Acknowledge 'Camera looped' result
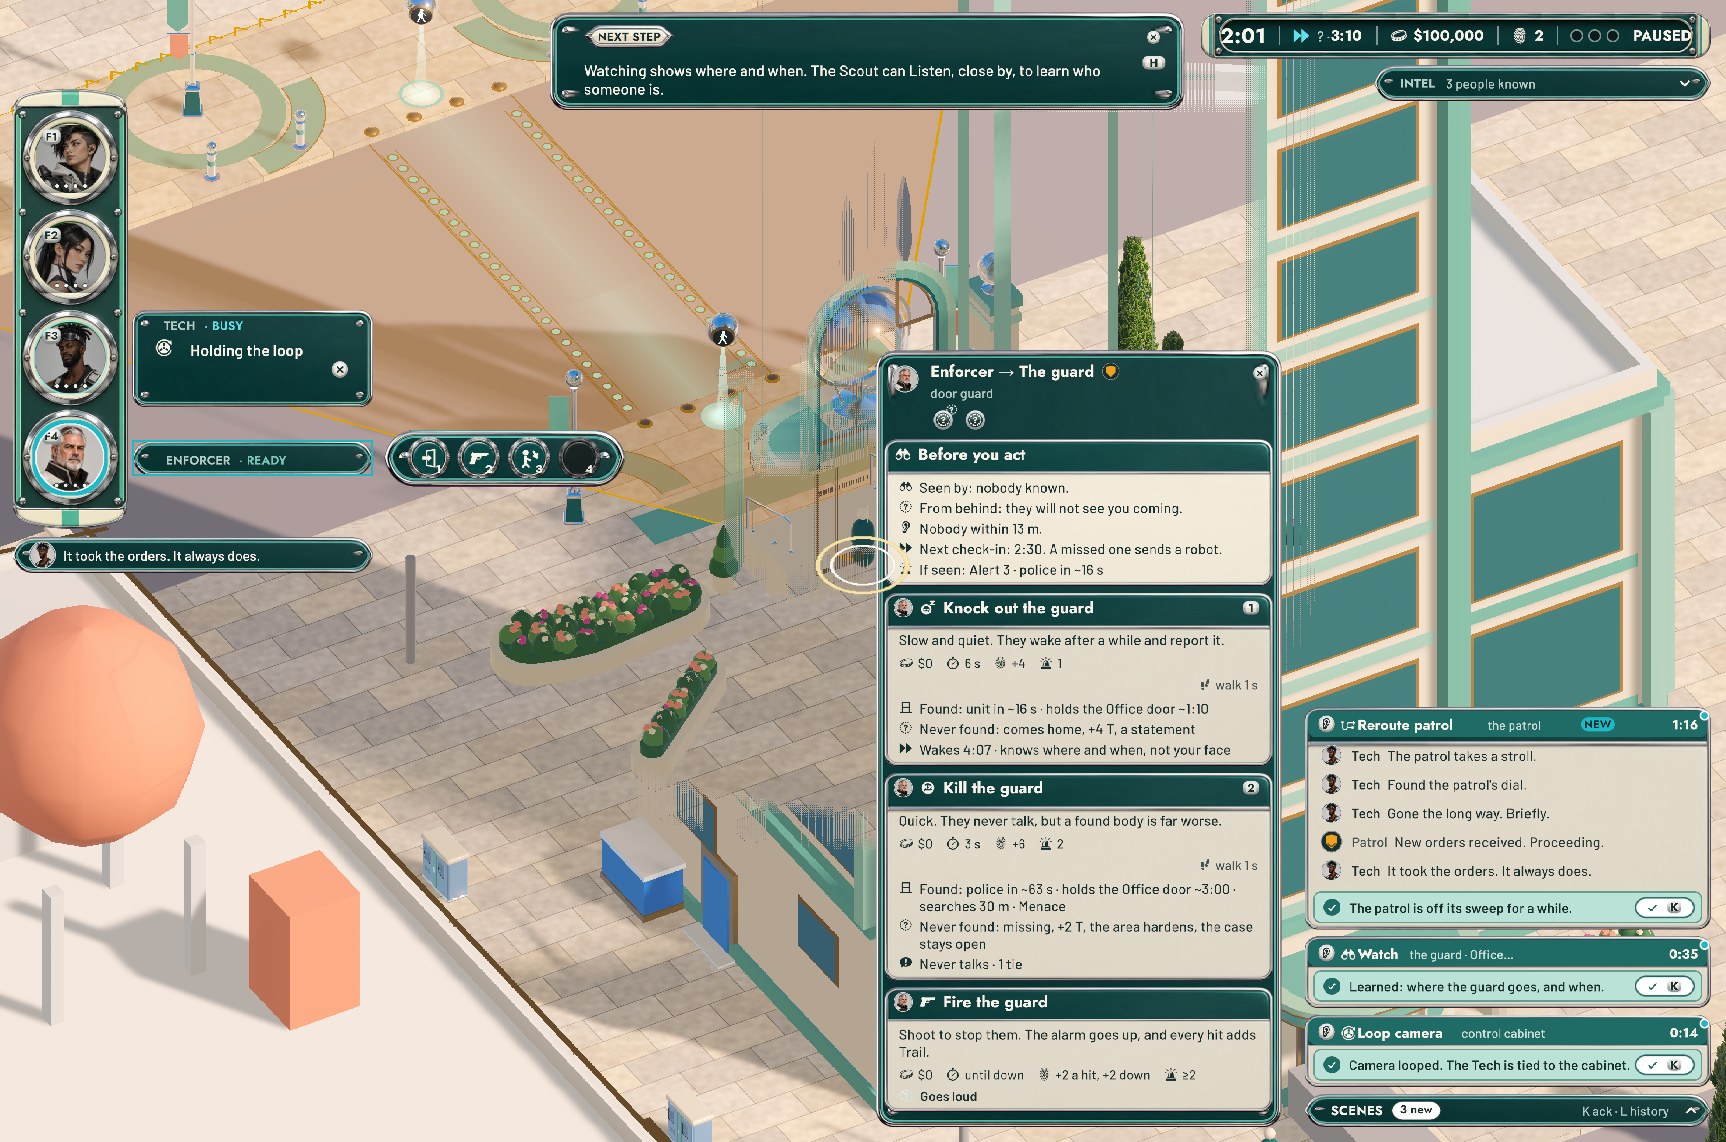This screenshot has width=1726, height=1142. click(1664, 1065)
